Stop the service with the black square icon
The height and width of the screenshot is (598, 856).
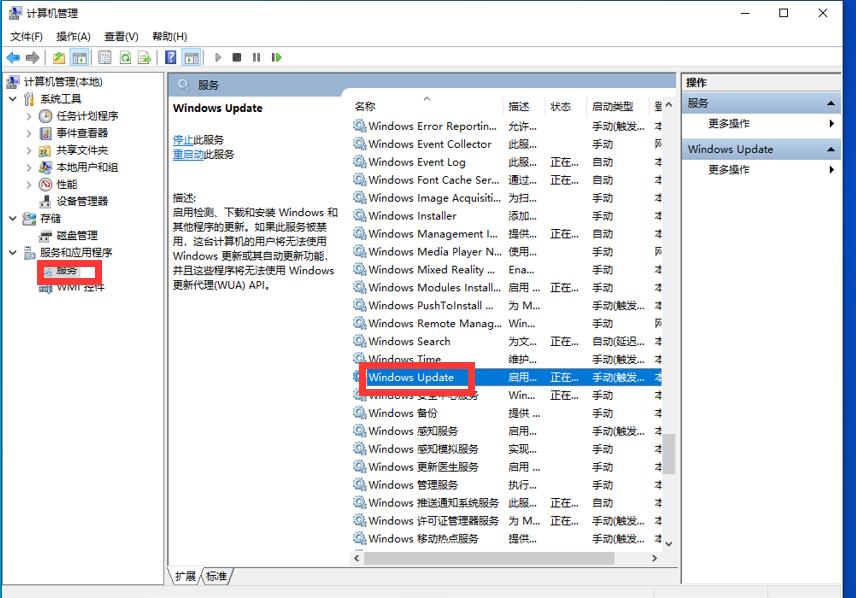click(x=238, y=57)
